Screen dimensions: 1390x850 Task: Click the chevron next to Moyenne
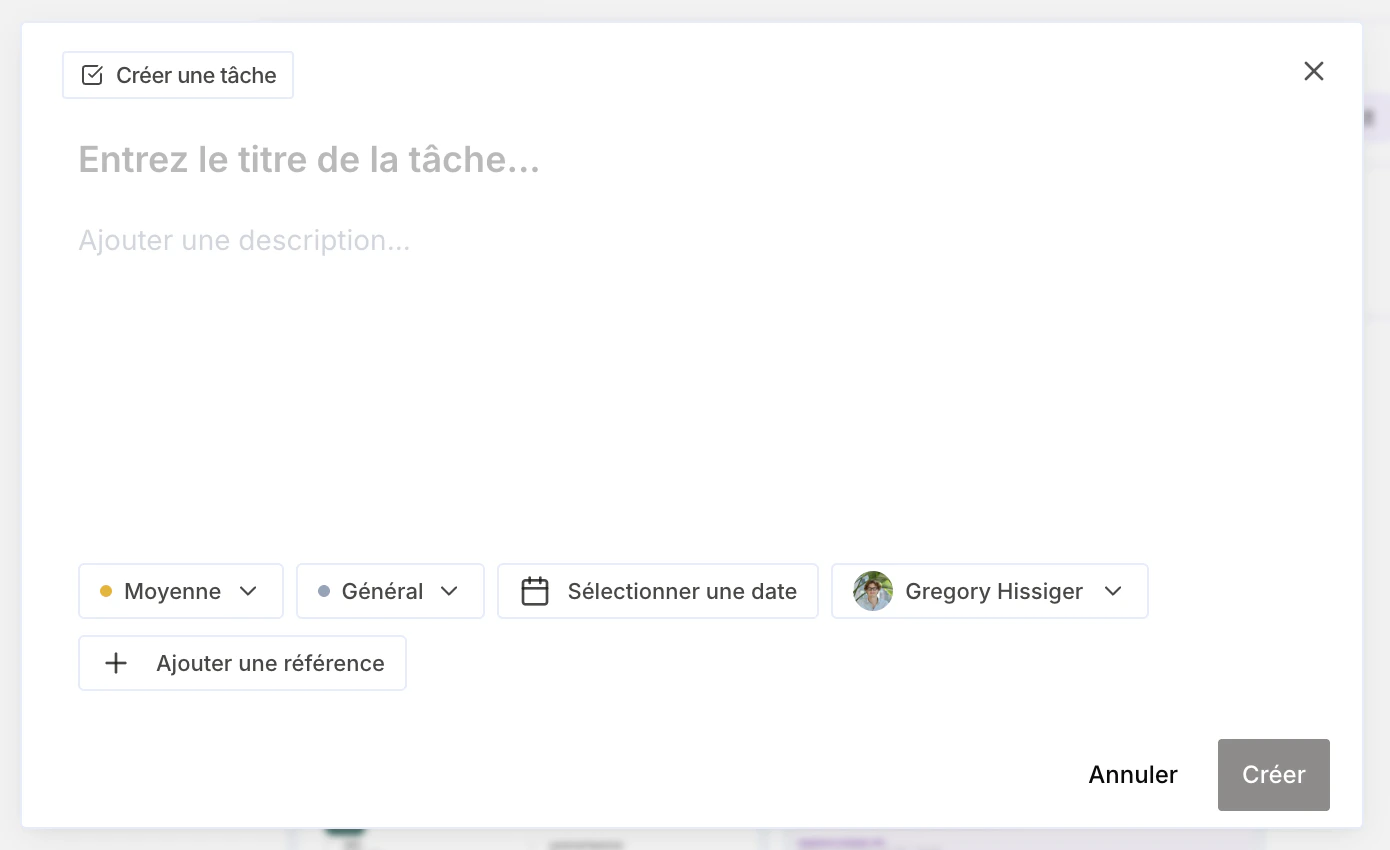249,591
